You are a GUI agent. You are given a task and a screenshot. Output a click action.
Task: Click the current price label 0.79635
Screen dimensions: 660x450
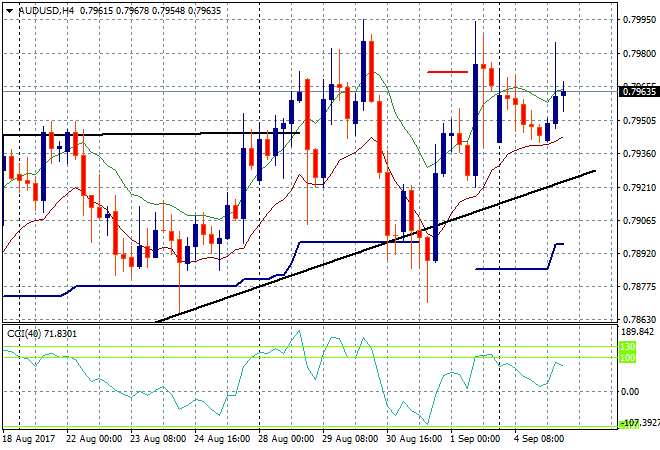click(639, 92)
